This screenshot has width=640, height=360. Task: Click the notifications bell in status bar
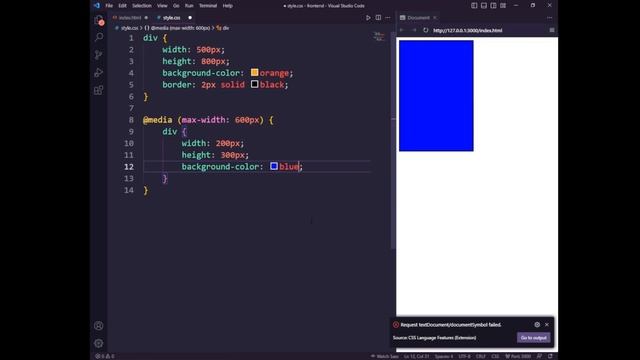[550, 356]
